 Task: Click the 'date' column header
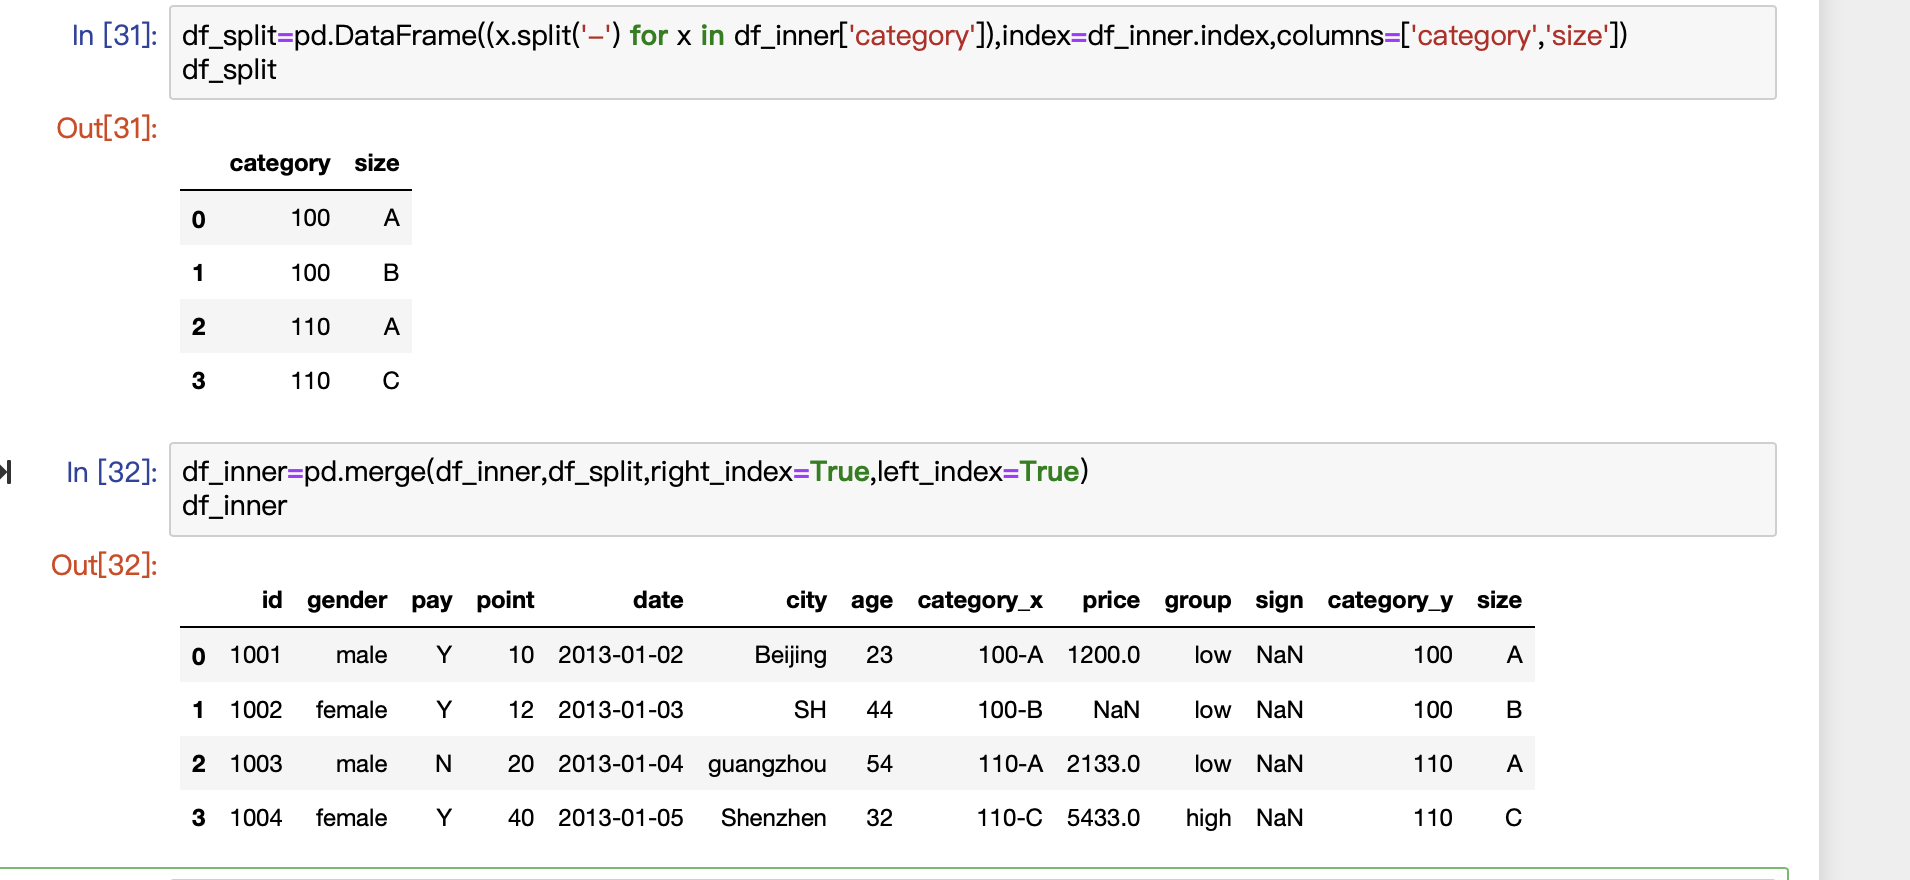click(x=657, y=600)
